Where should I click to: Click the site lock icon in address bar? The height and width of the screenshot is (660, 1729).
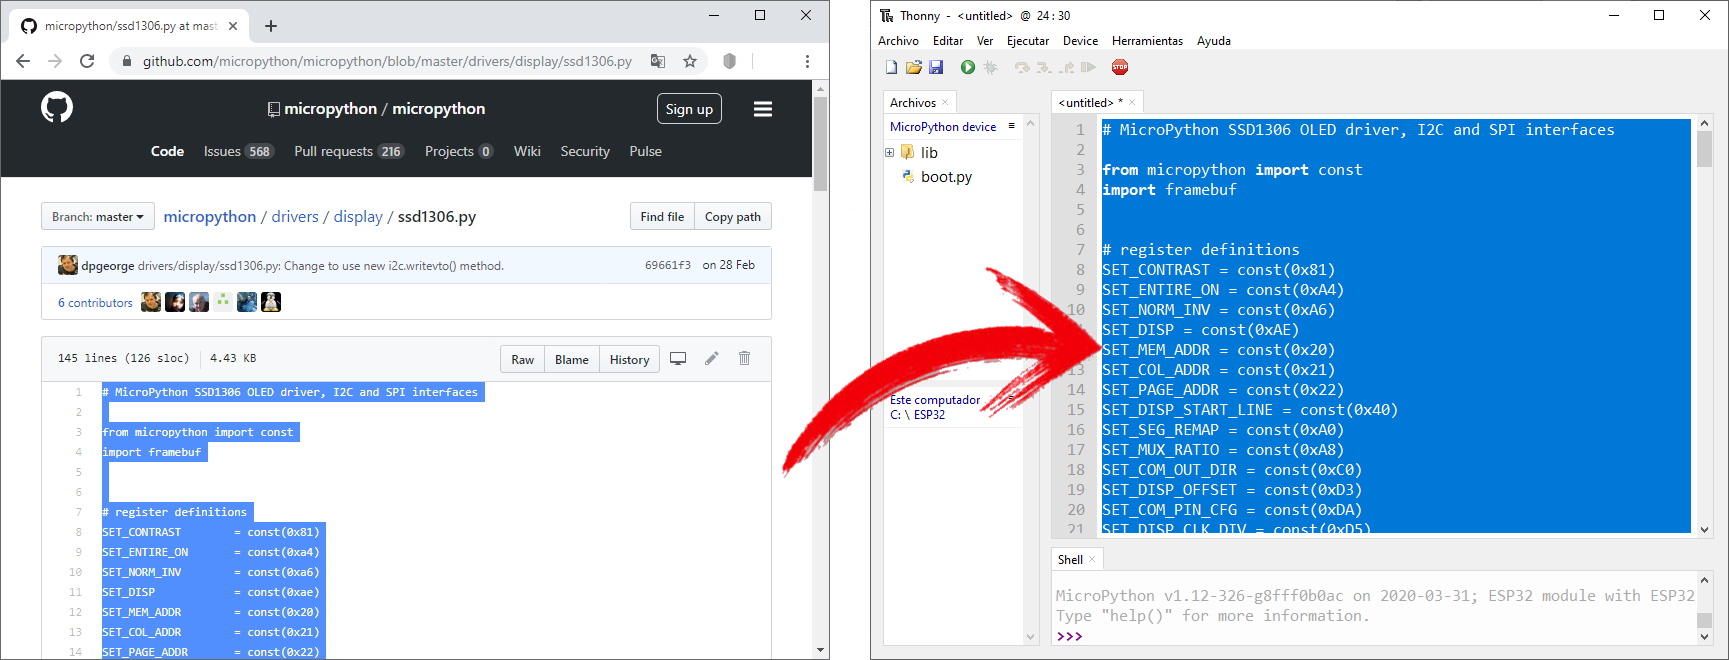click(126, 61)
